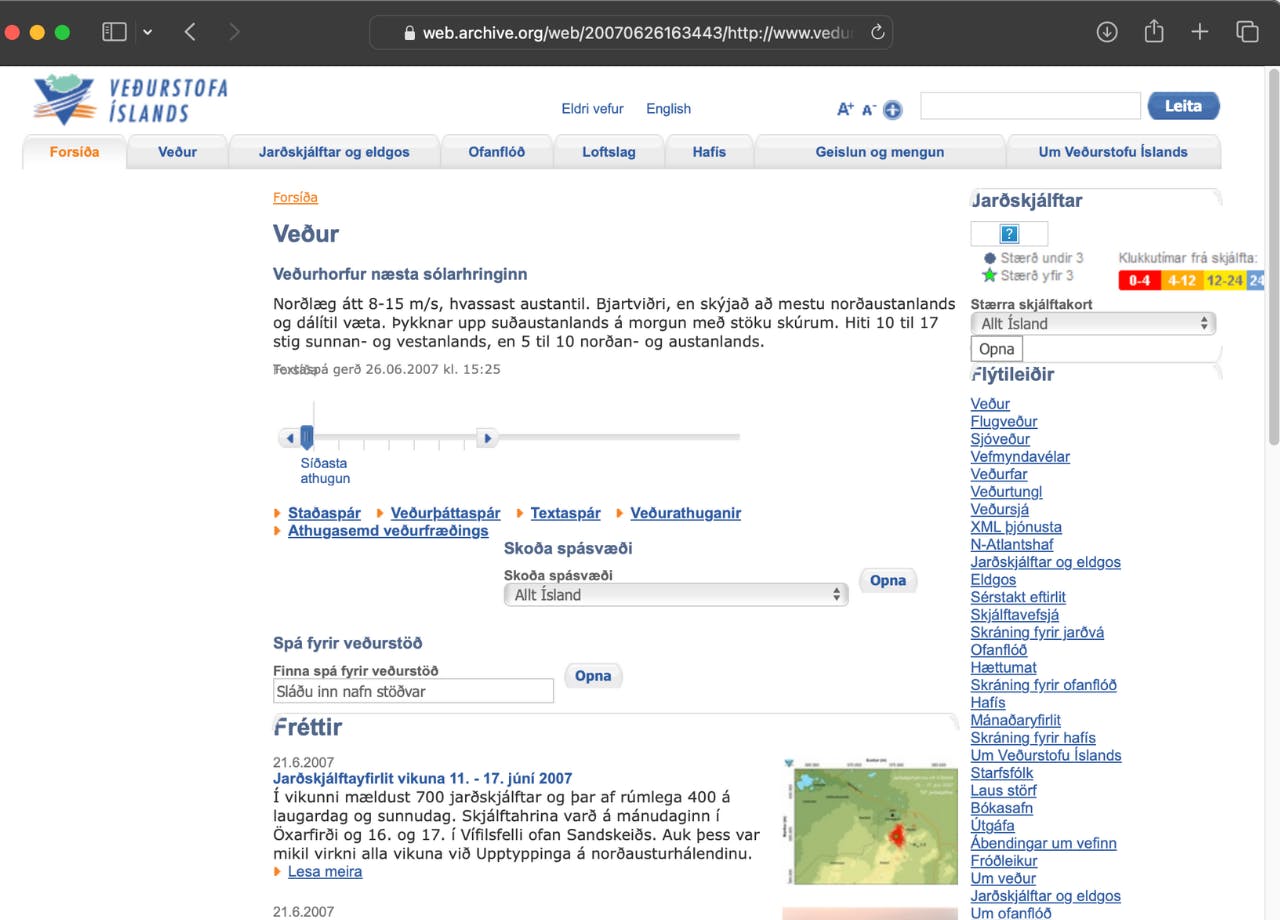This screenshot has height=920, width=1280.
Task: Switch to Ofanflóð tab
Action: (x=496, y=152)
